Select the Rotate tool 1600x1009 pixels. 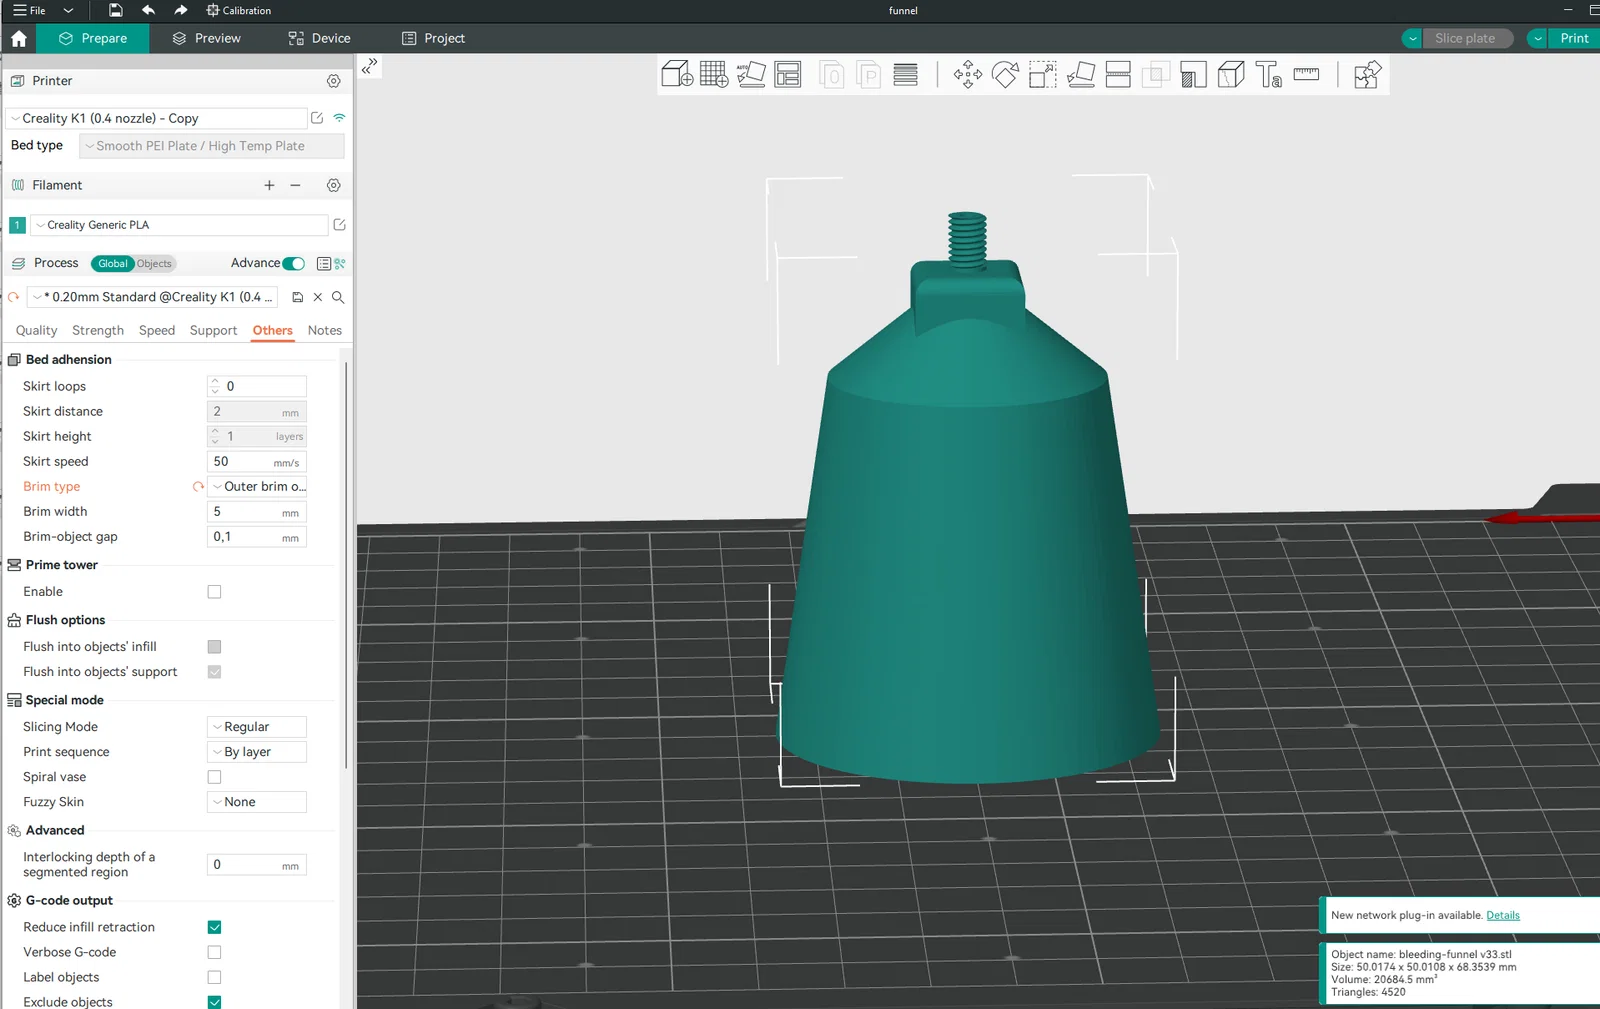pyautogui.click(x=1005, y=74)
